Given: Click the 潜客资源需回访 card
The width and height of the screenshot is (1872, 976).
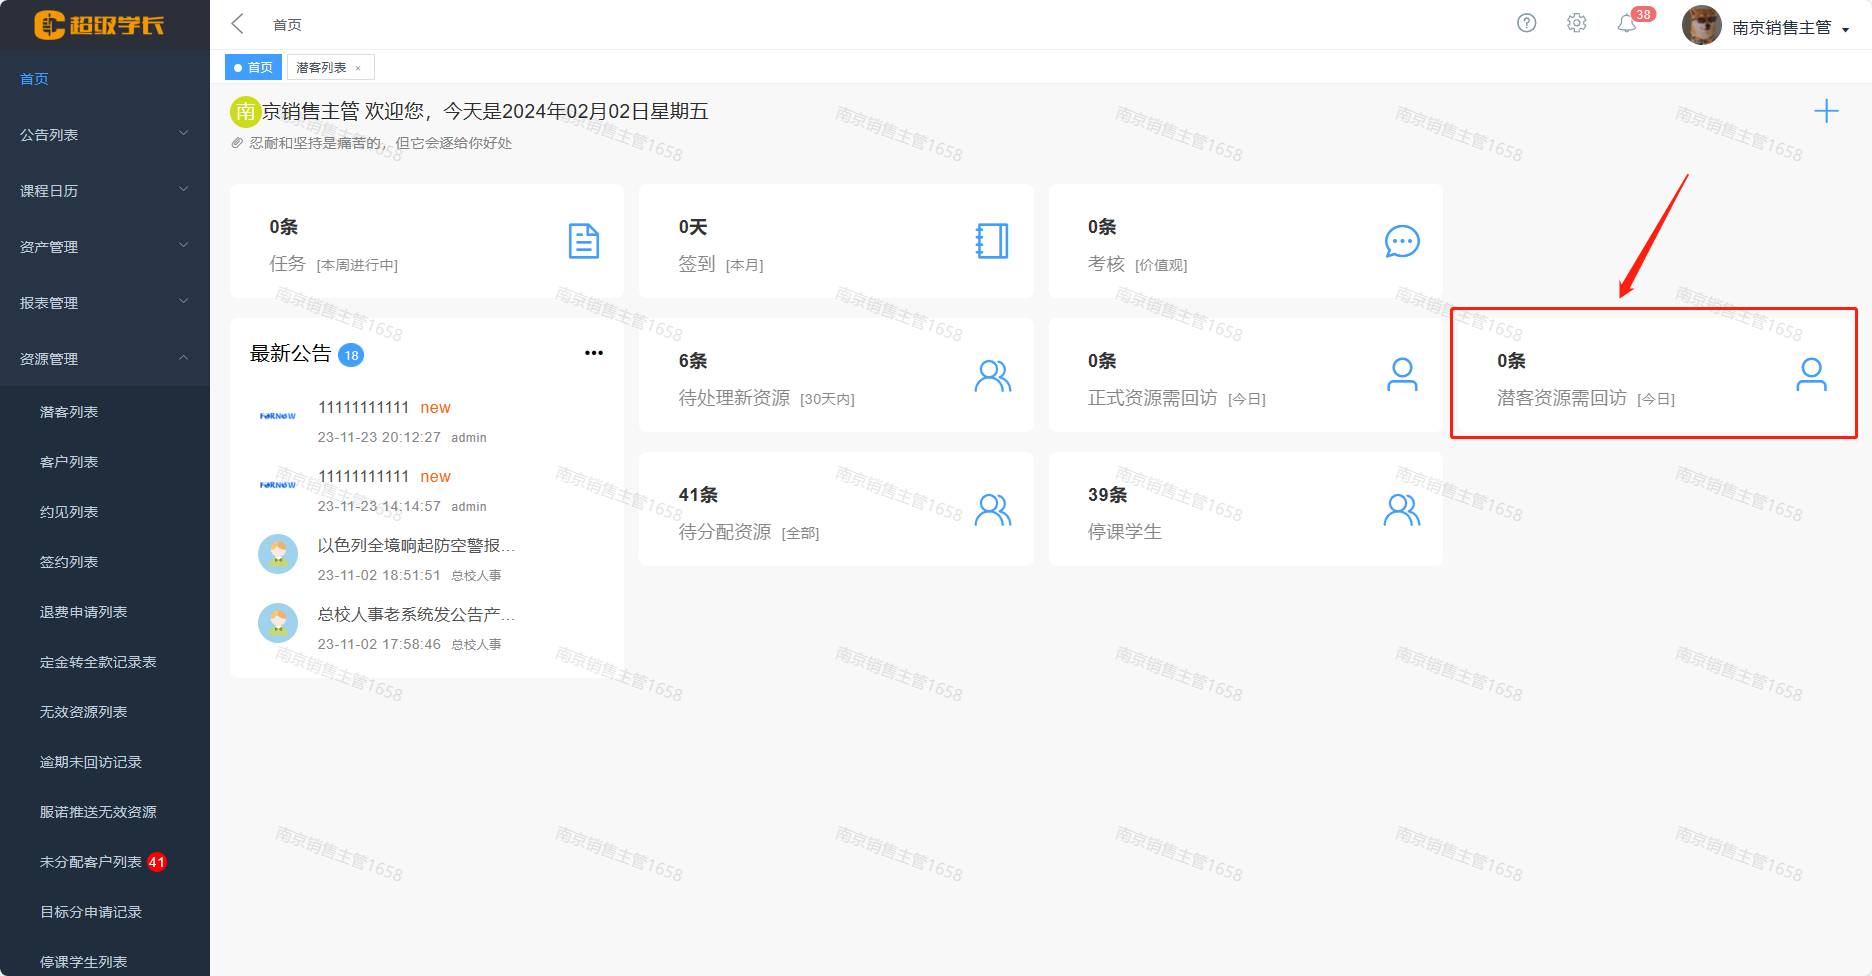Looking at the screenshot, I should click(x=1653, y=375).
